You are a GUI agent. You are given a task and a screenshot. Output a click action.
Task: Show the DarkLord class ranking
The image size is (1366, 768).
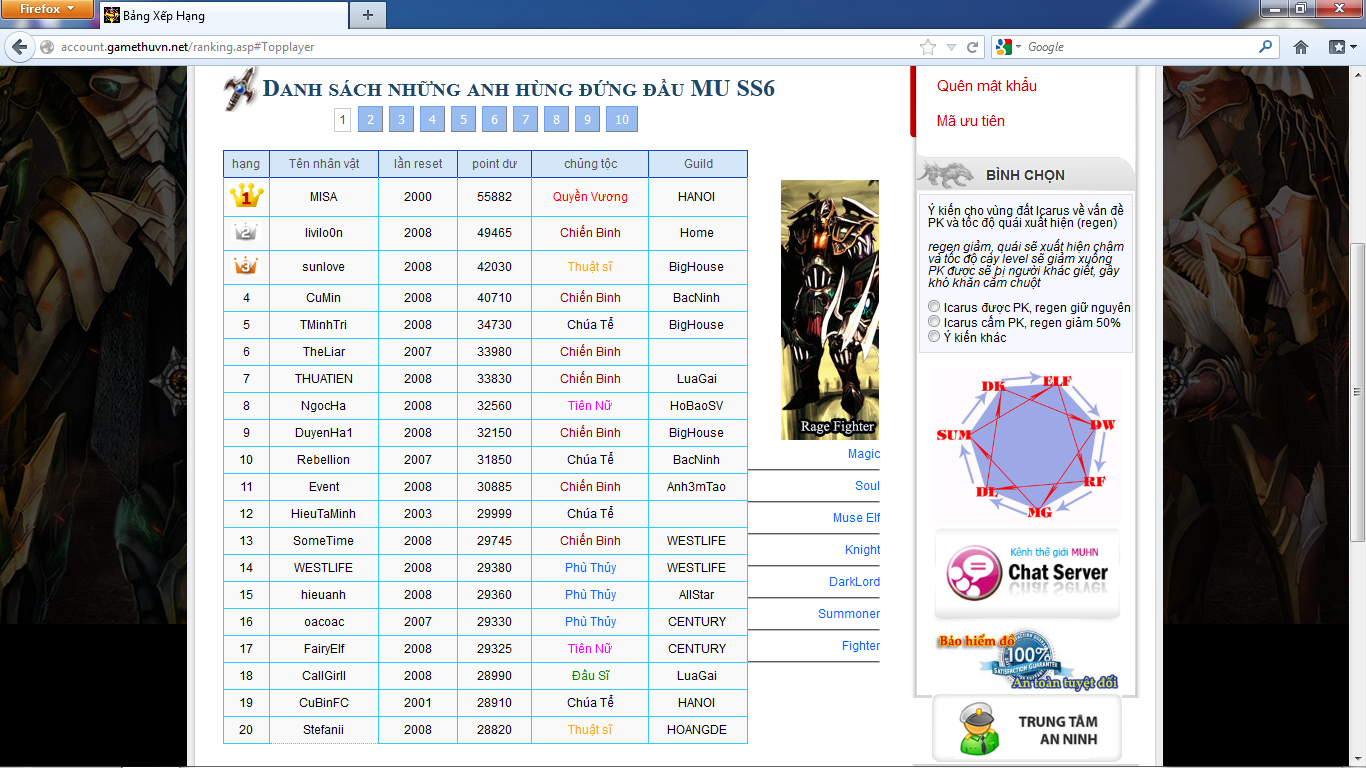tap(855, 582)
